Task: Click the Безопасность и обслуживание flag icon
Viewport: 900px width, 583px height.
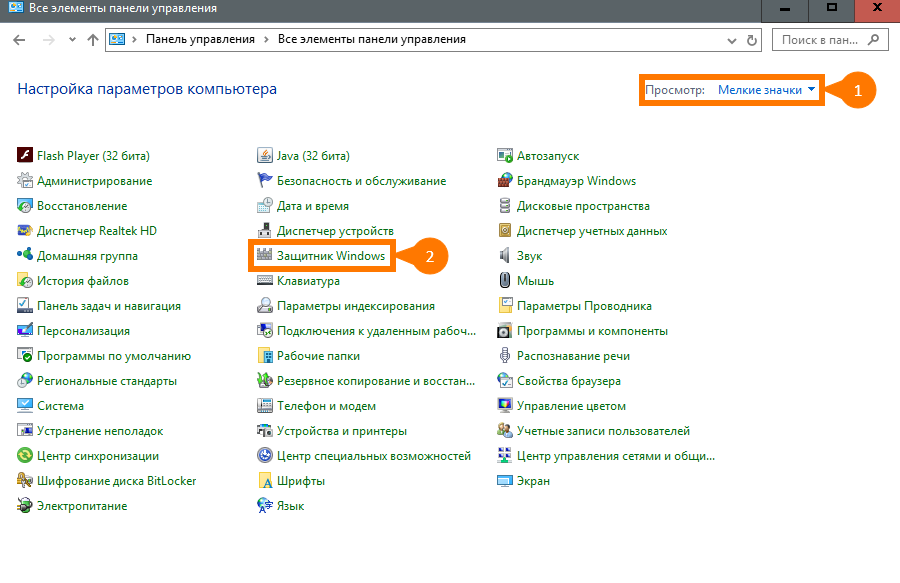Action: click(x=265, y=181)
